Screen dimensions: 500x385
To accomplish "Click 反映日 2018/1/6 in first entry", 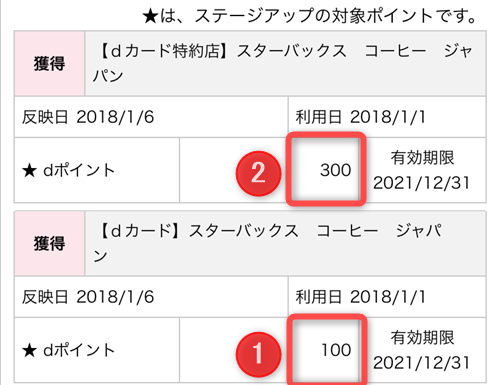I will click(88, 117).
